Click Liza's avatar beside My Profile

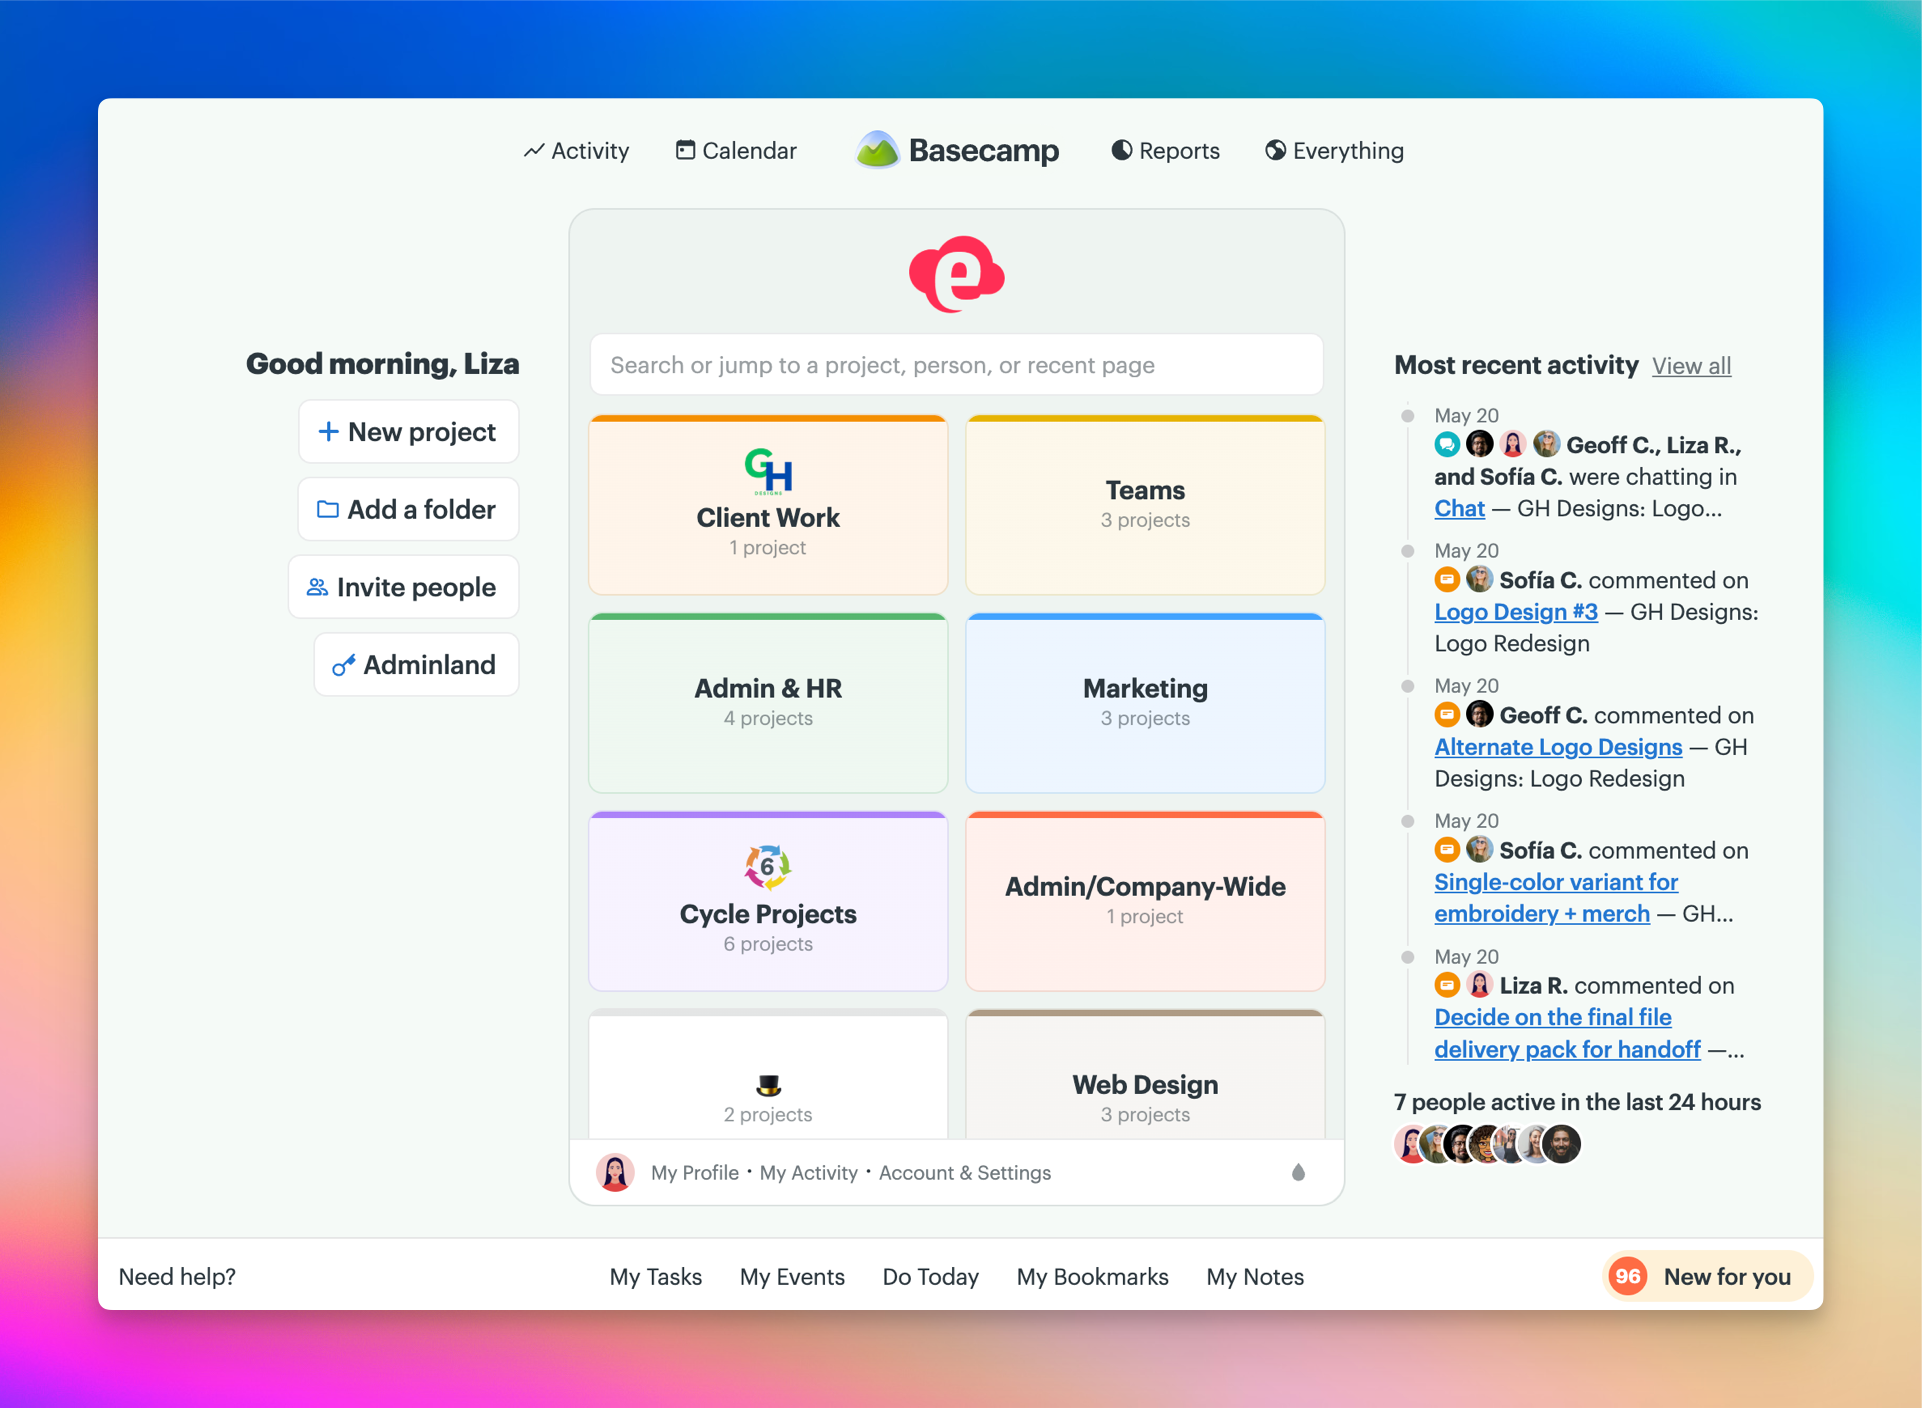tap(615, 1173)
